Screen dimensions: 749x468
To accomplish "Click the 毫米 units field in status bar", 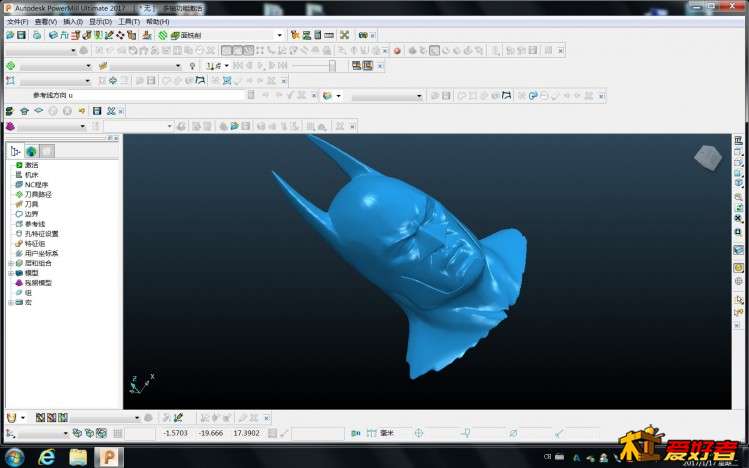I will 387,433.
